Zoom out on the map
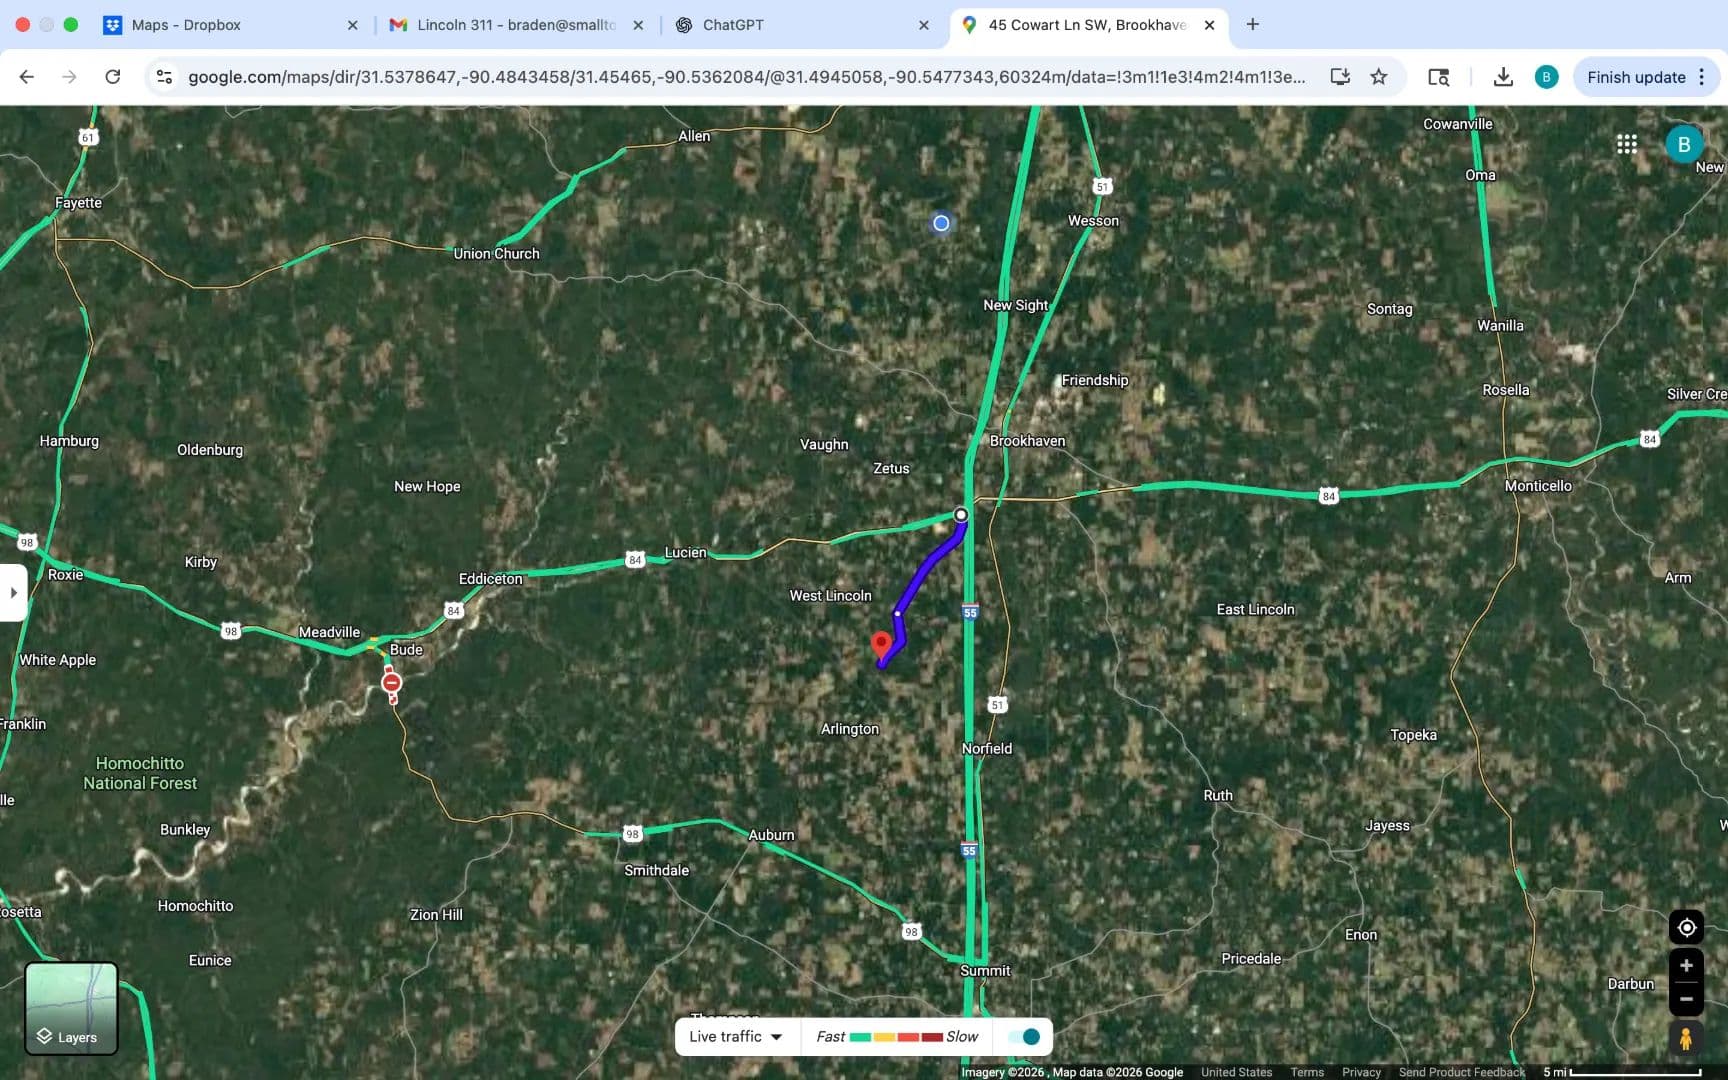 tap(1686, 999)
